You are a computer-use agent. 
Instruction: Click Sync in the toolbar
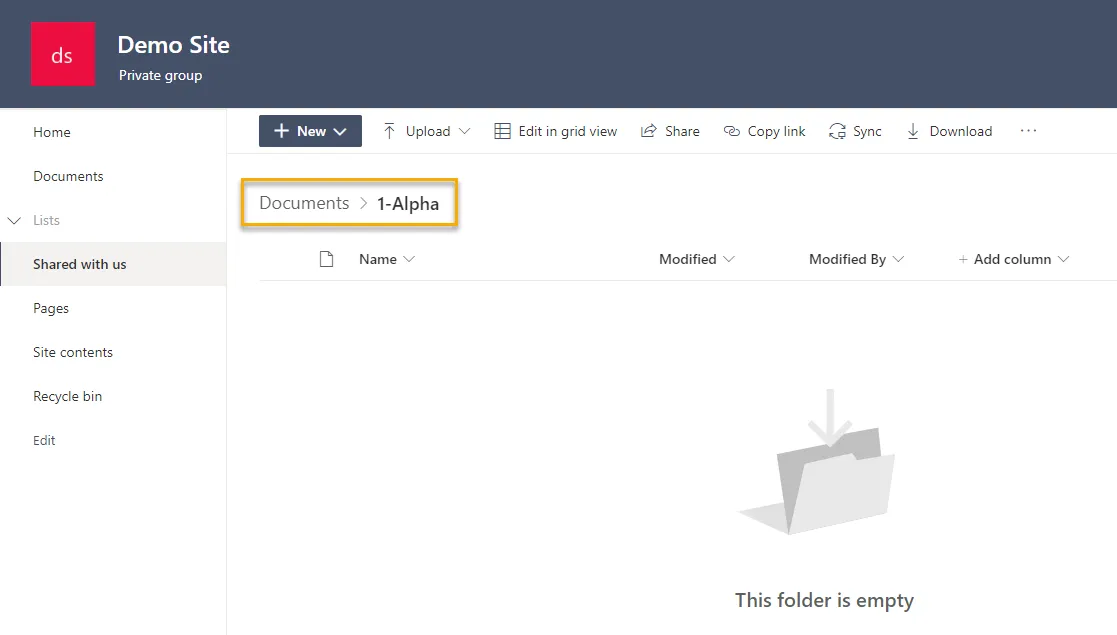[x=867, y=131]
